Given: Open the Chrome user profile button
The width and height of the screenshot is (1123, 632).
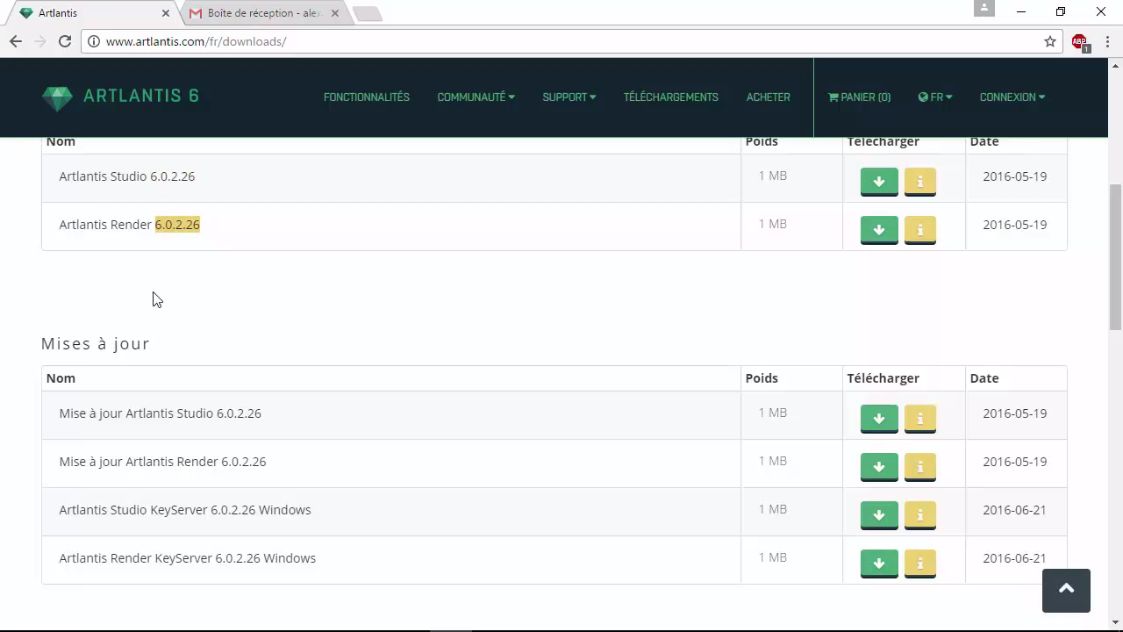Looking at the screenshot, I should point(984,9).
